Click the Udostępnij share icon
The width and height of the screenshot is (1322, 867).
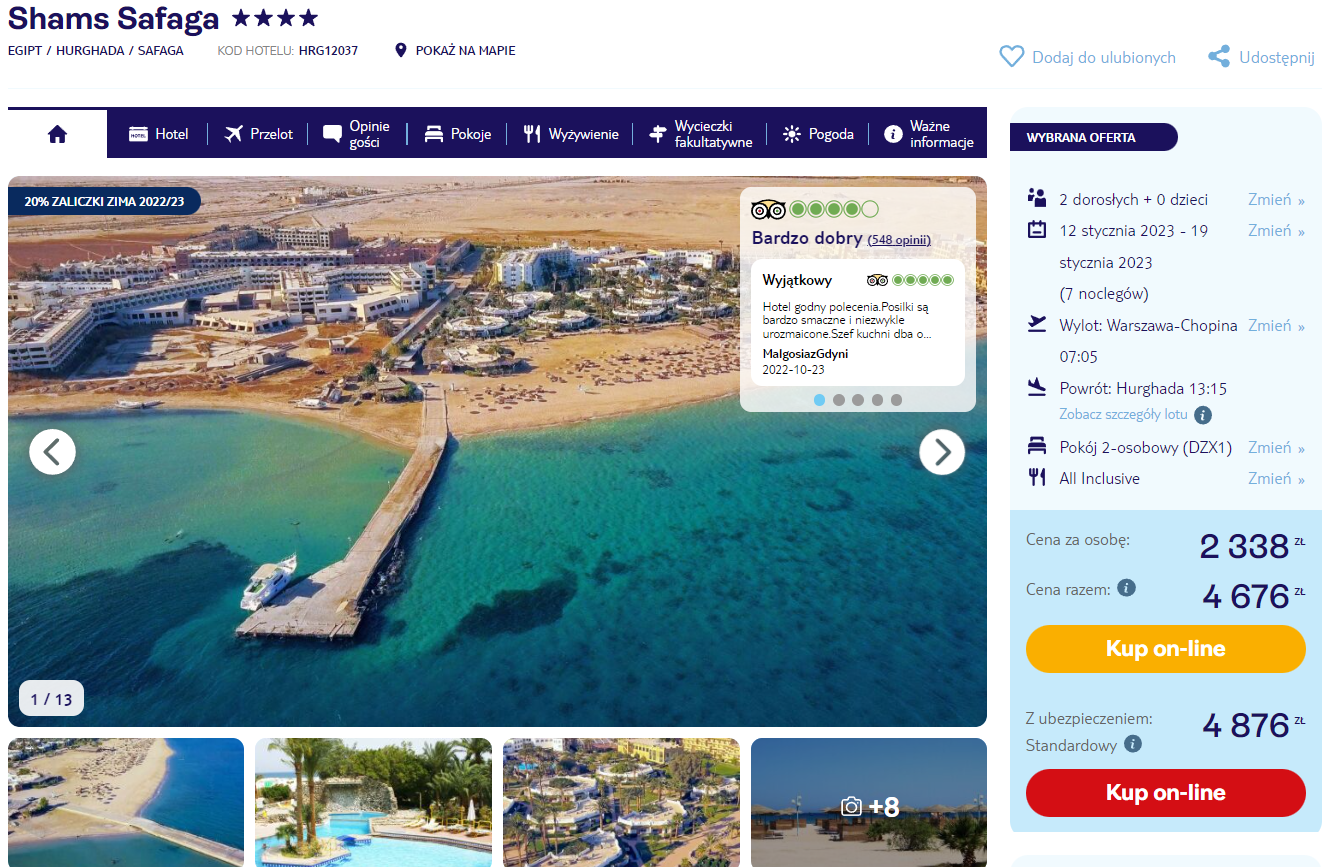pos(1219,57)
